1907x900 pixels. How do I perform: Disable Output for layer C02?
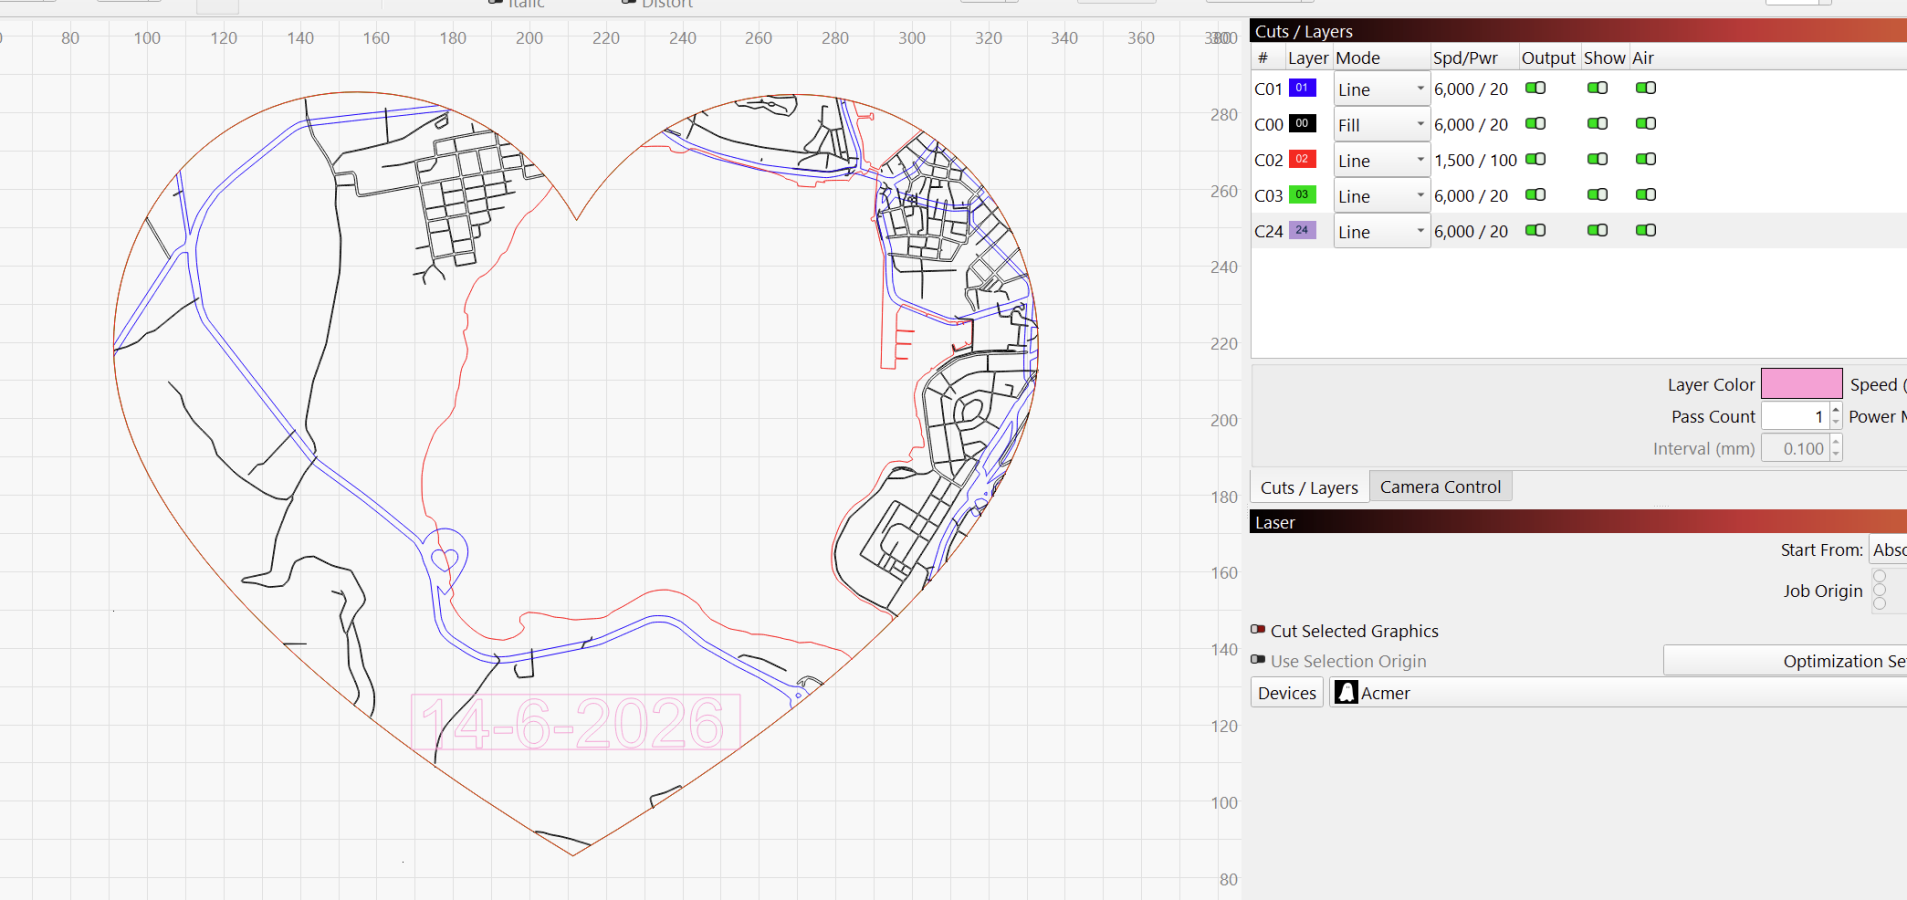[1535, 159]
